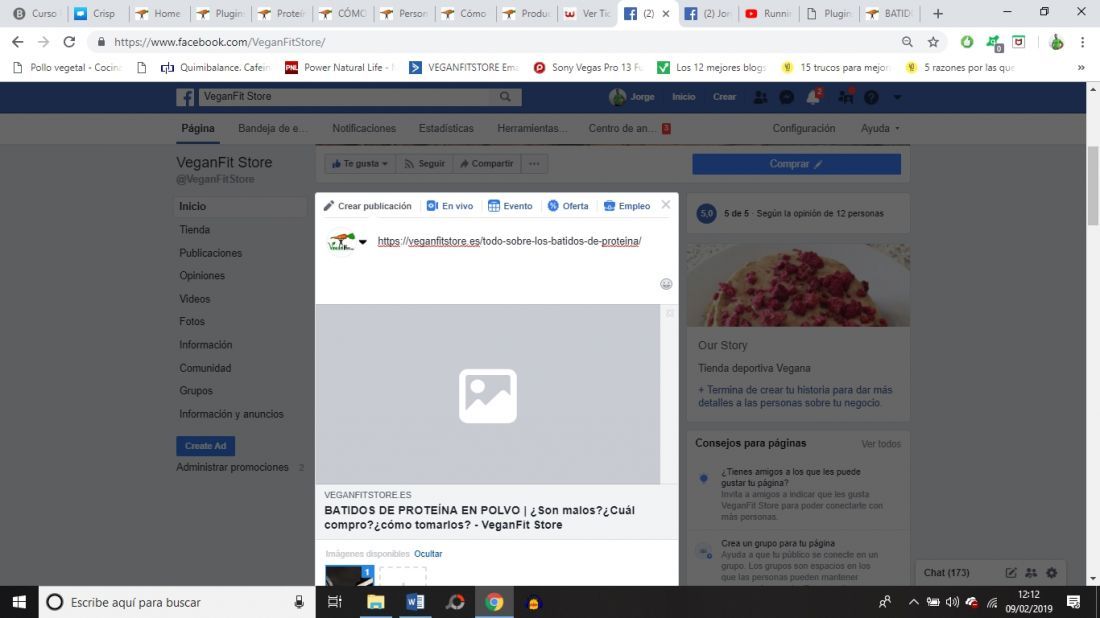The width and height of the screenshot is (1100, 618).
Task: Show hidden system tray icons chevron
Action: (x=913, y=602)
